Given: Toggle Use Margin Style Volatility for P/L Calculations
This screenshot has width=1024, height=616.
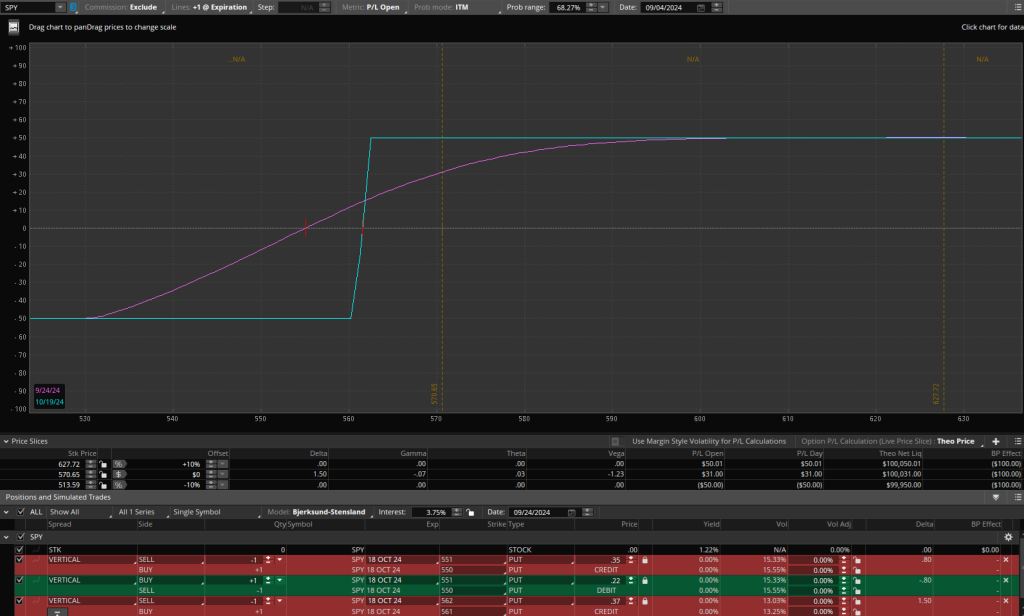Looking at the screenshot, I should pyautogui.click(x=616, y=442).
